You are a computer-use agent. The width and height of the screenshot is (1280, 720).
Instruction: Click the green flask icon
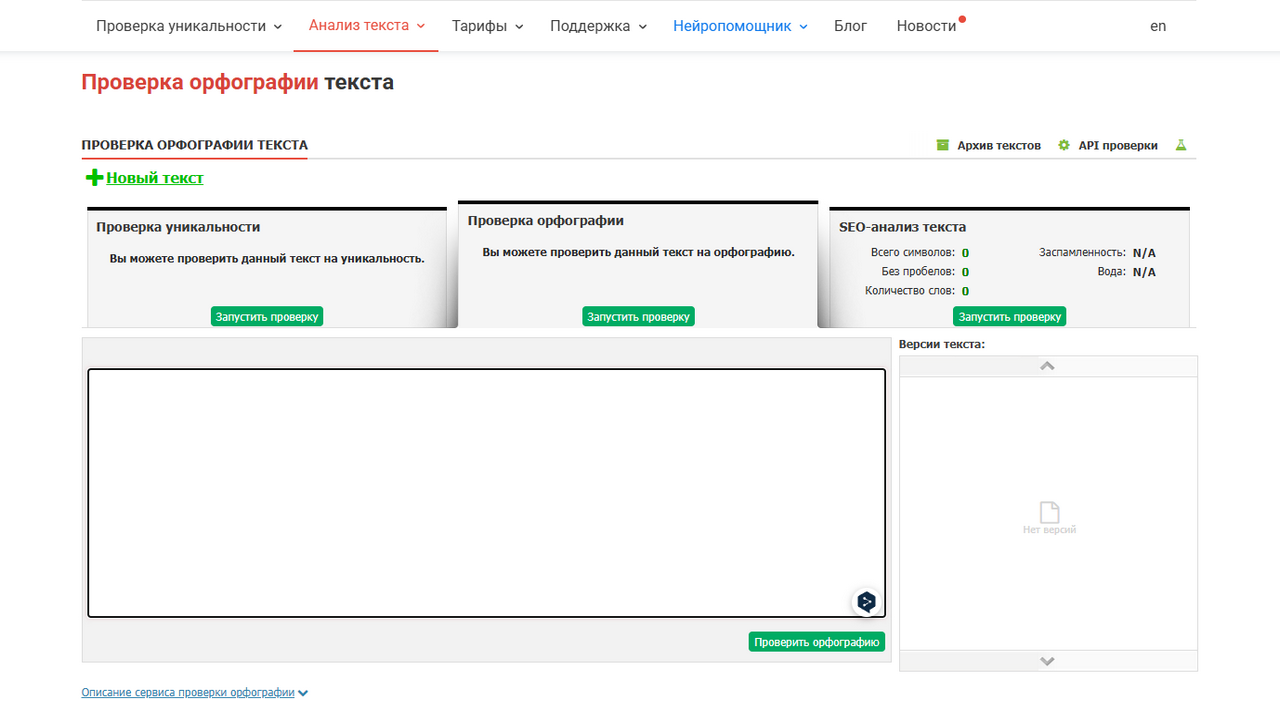(x=1180, y=145)
